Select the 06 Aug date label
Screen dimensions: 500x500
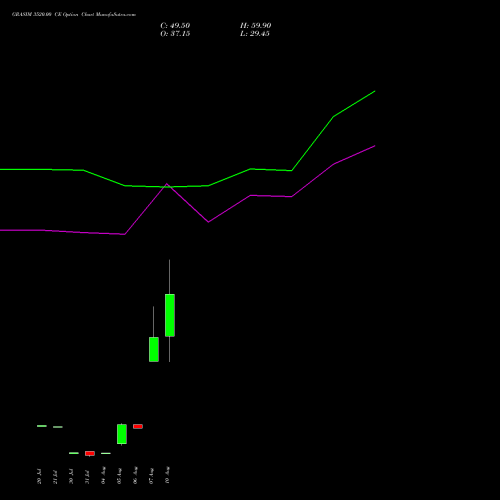click(x=135, y=475)
